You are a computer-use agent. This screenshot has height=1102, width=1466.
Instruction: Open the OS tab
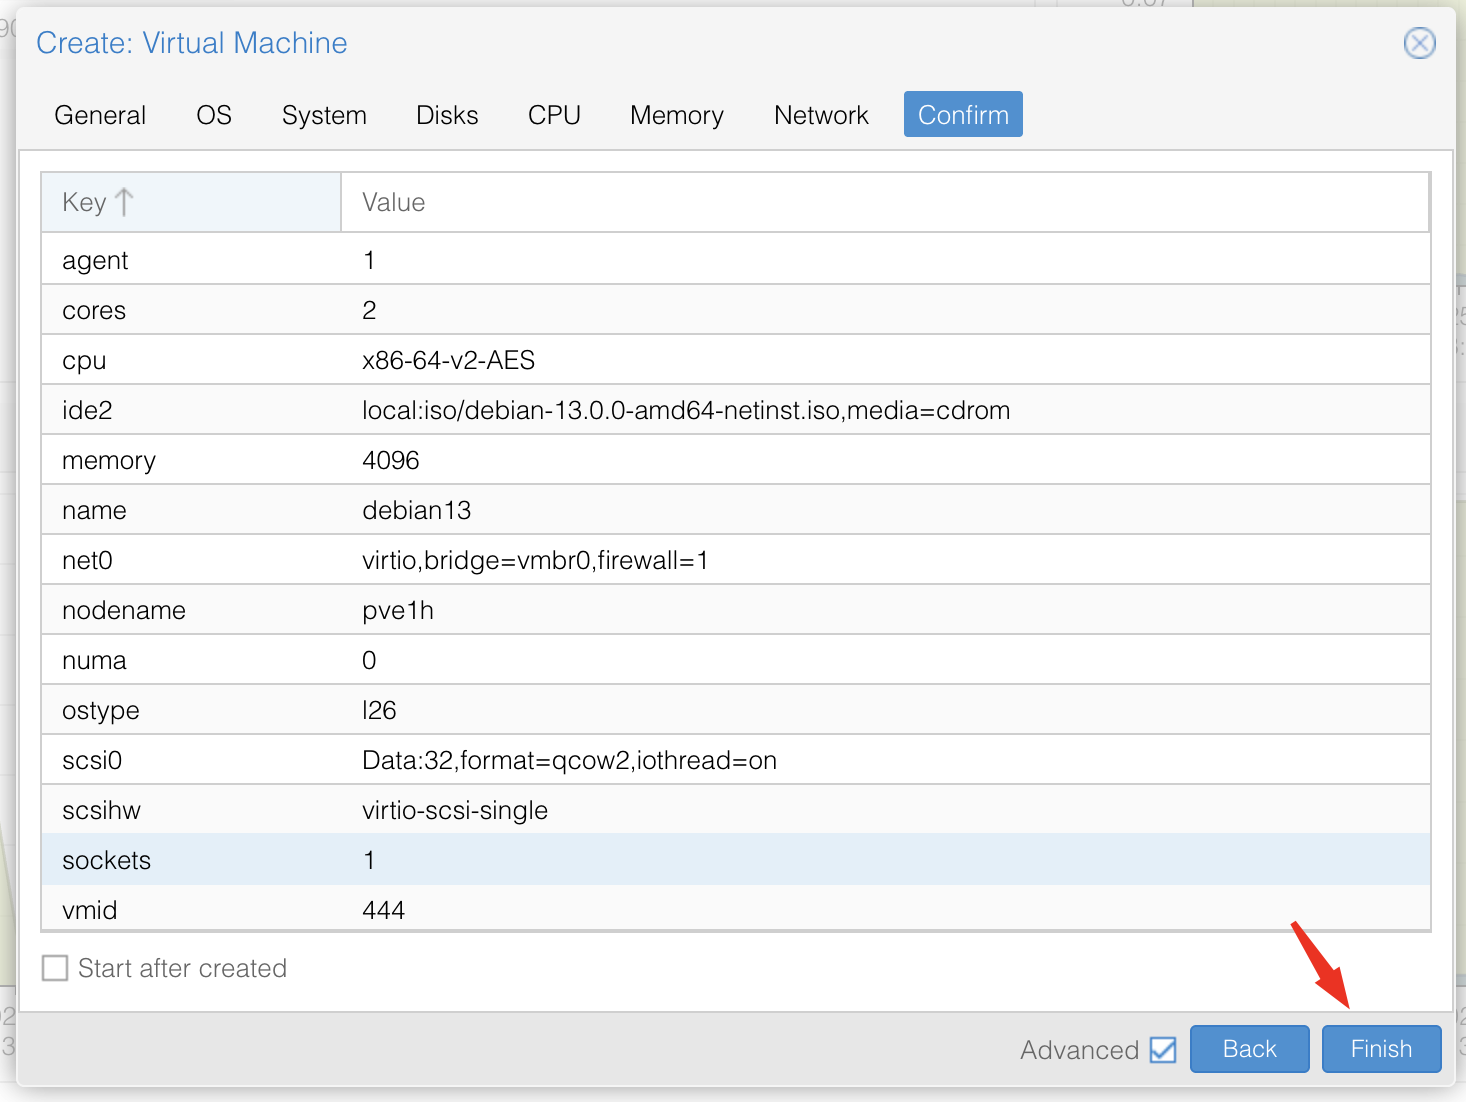pos(214,115)
